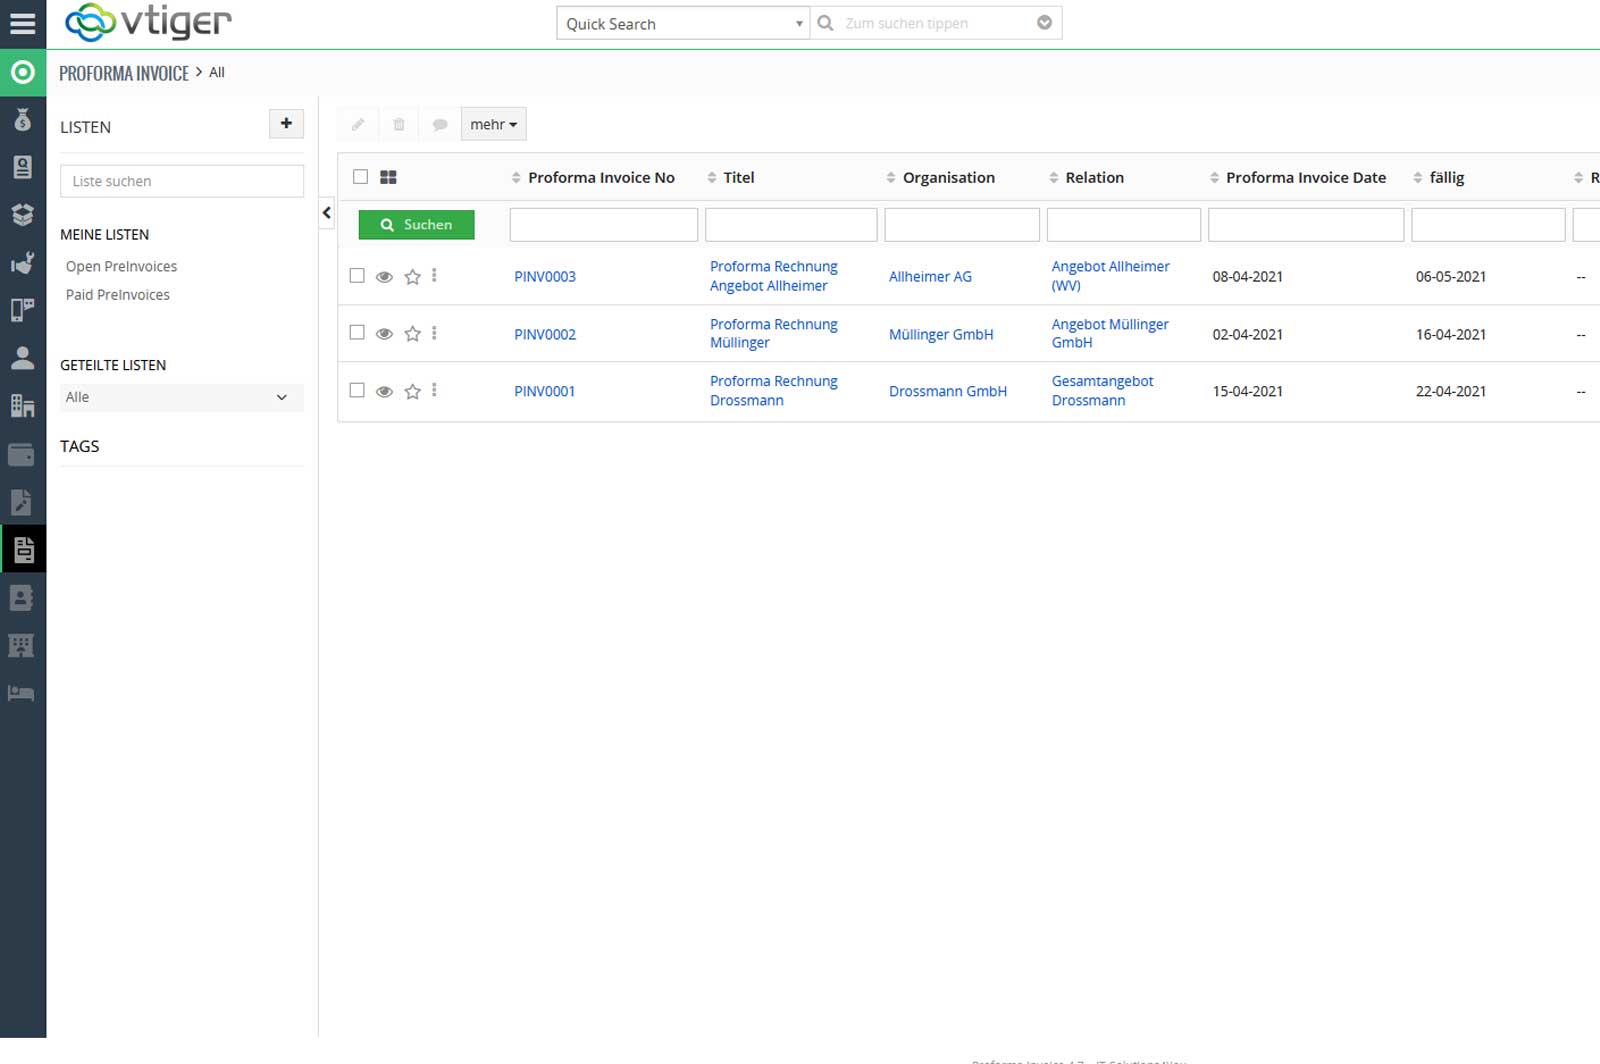Select the Open PreInvoices list

click(x=121, y=266)
